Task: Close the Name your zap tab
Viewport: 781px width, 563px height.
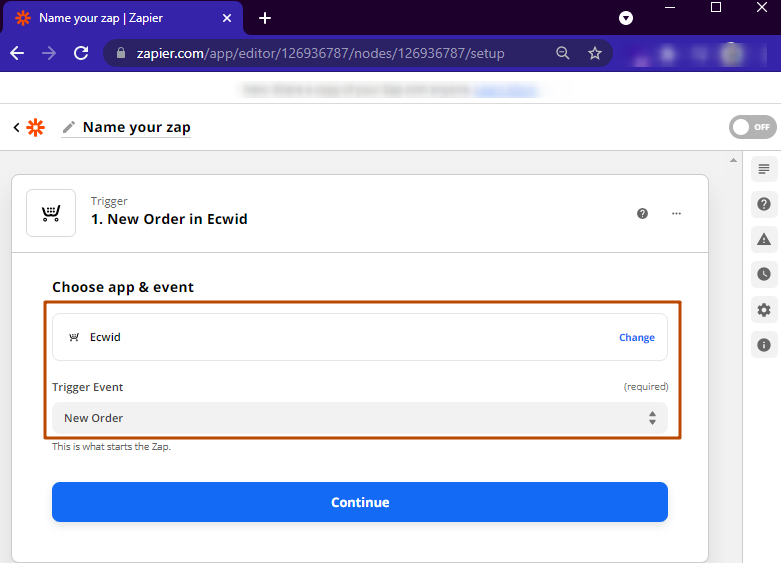Action: pos(227,18)
